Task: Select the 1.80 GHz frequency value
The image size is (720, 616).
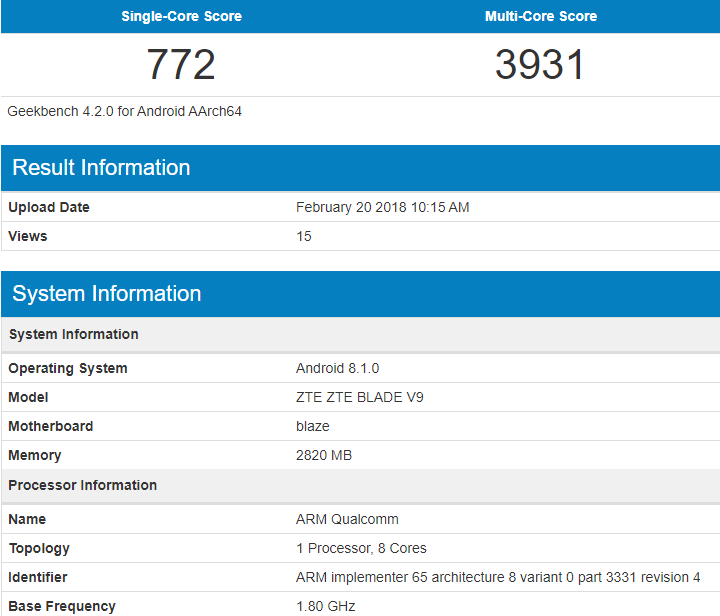Action: coord(326,606)
